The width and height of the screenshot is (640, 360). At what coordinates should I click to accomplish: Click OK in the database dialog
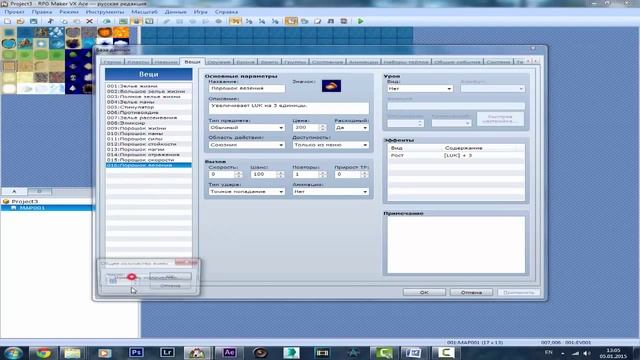click(x=424, y=292)
